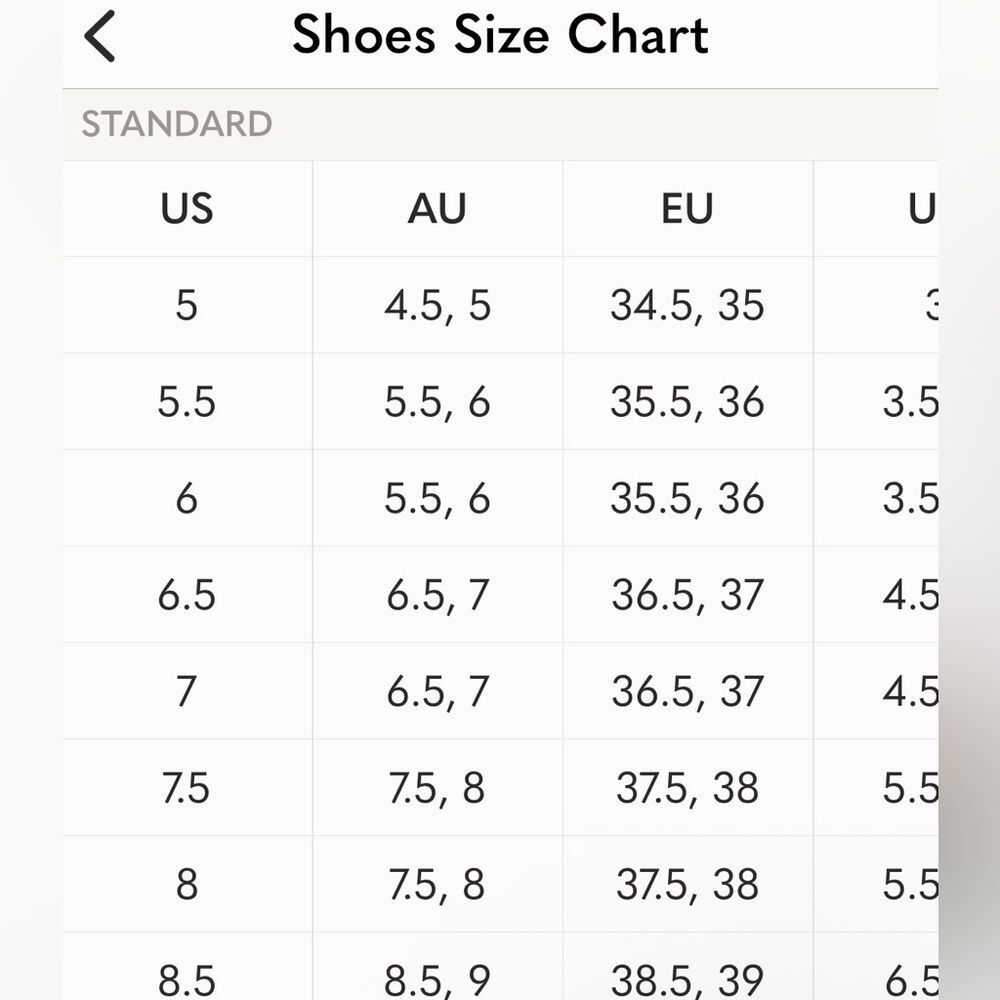The image size is (1000, 1000).
Task: Select the EU column header
Action: 688,209
